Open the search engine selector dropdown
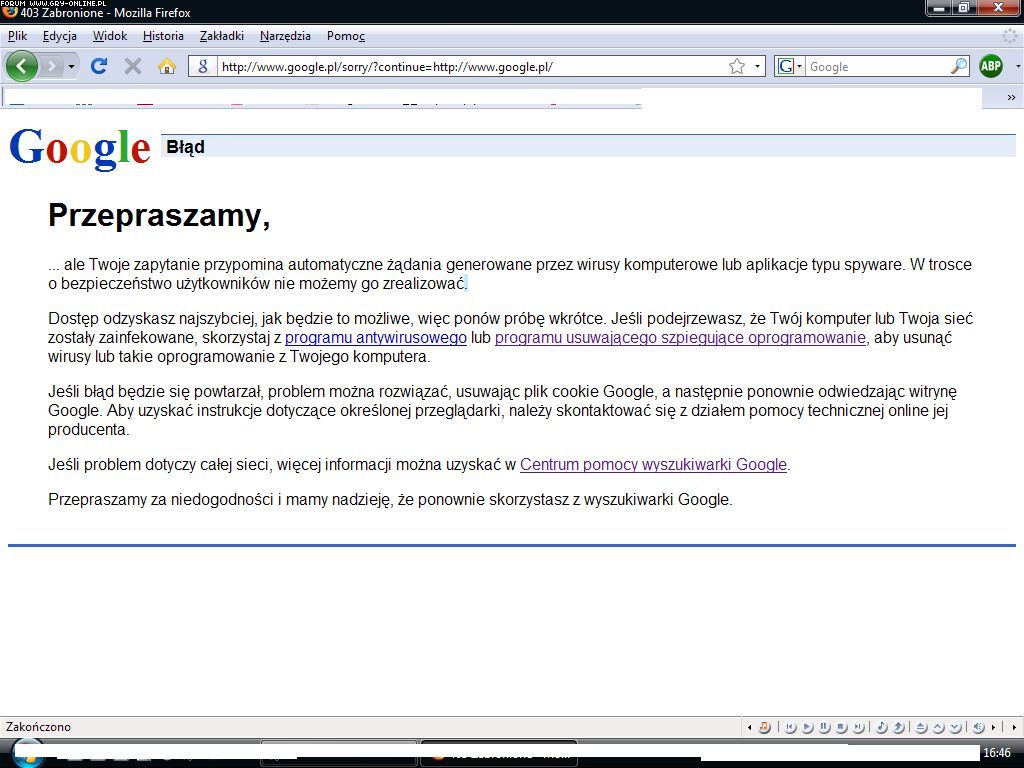Image resolution: width=1024 pixels, height=768 pixels. pyautogui.click(x=789, y=66)
